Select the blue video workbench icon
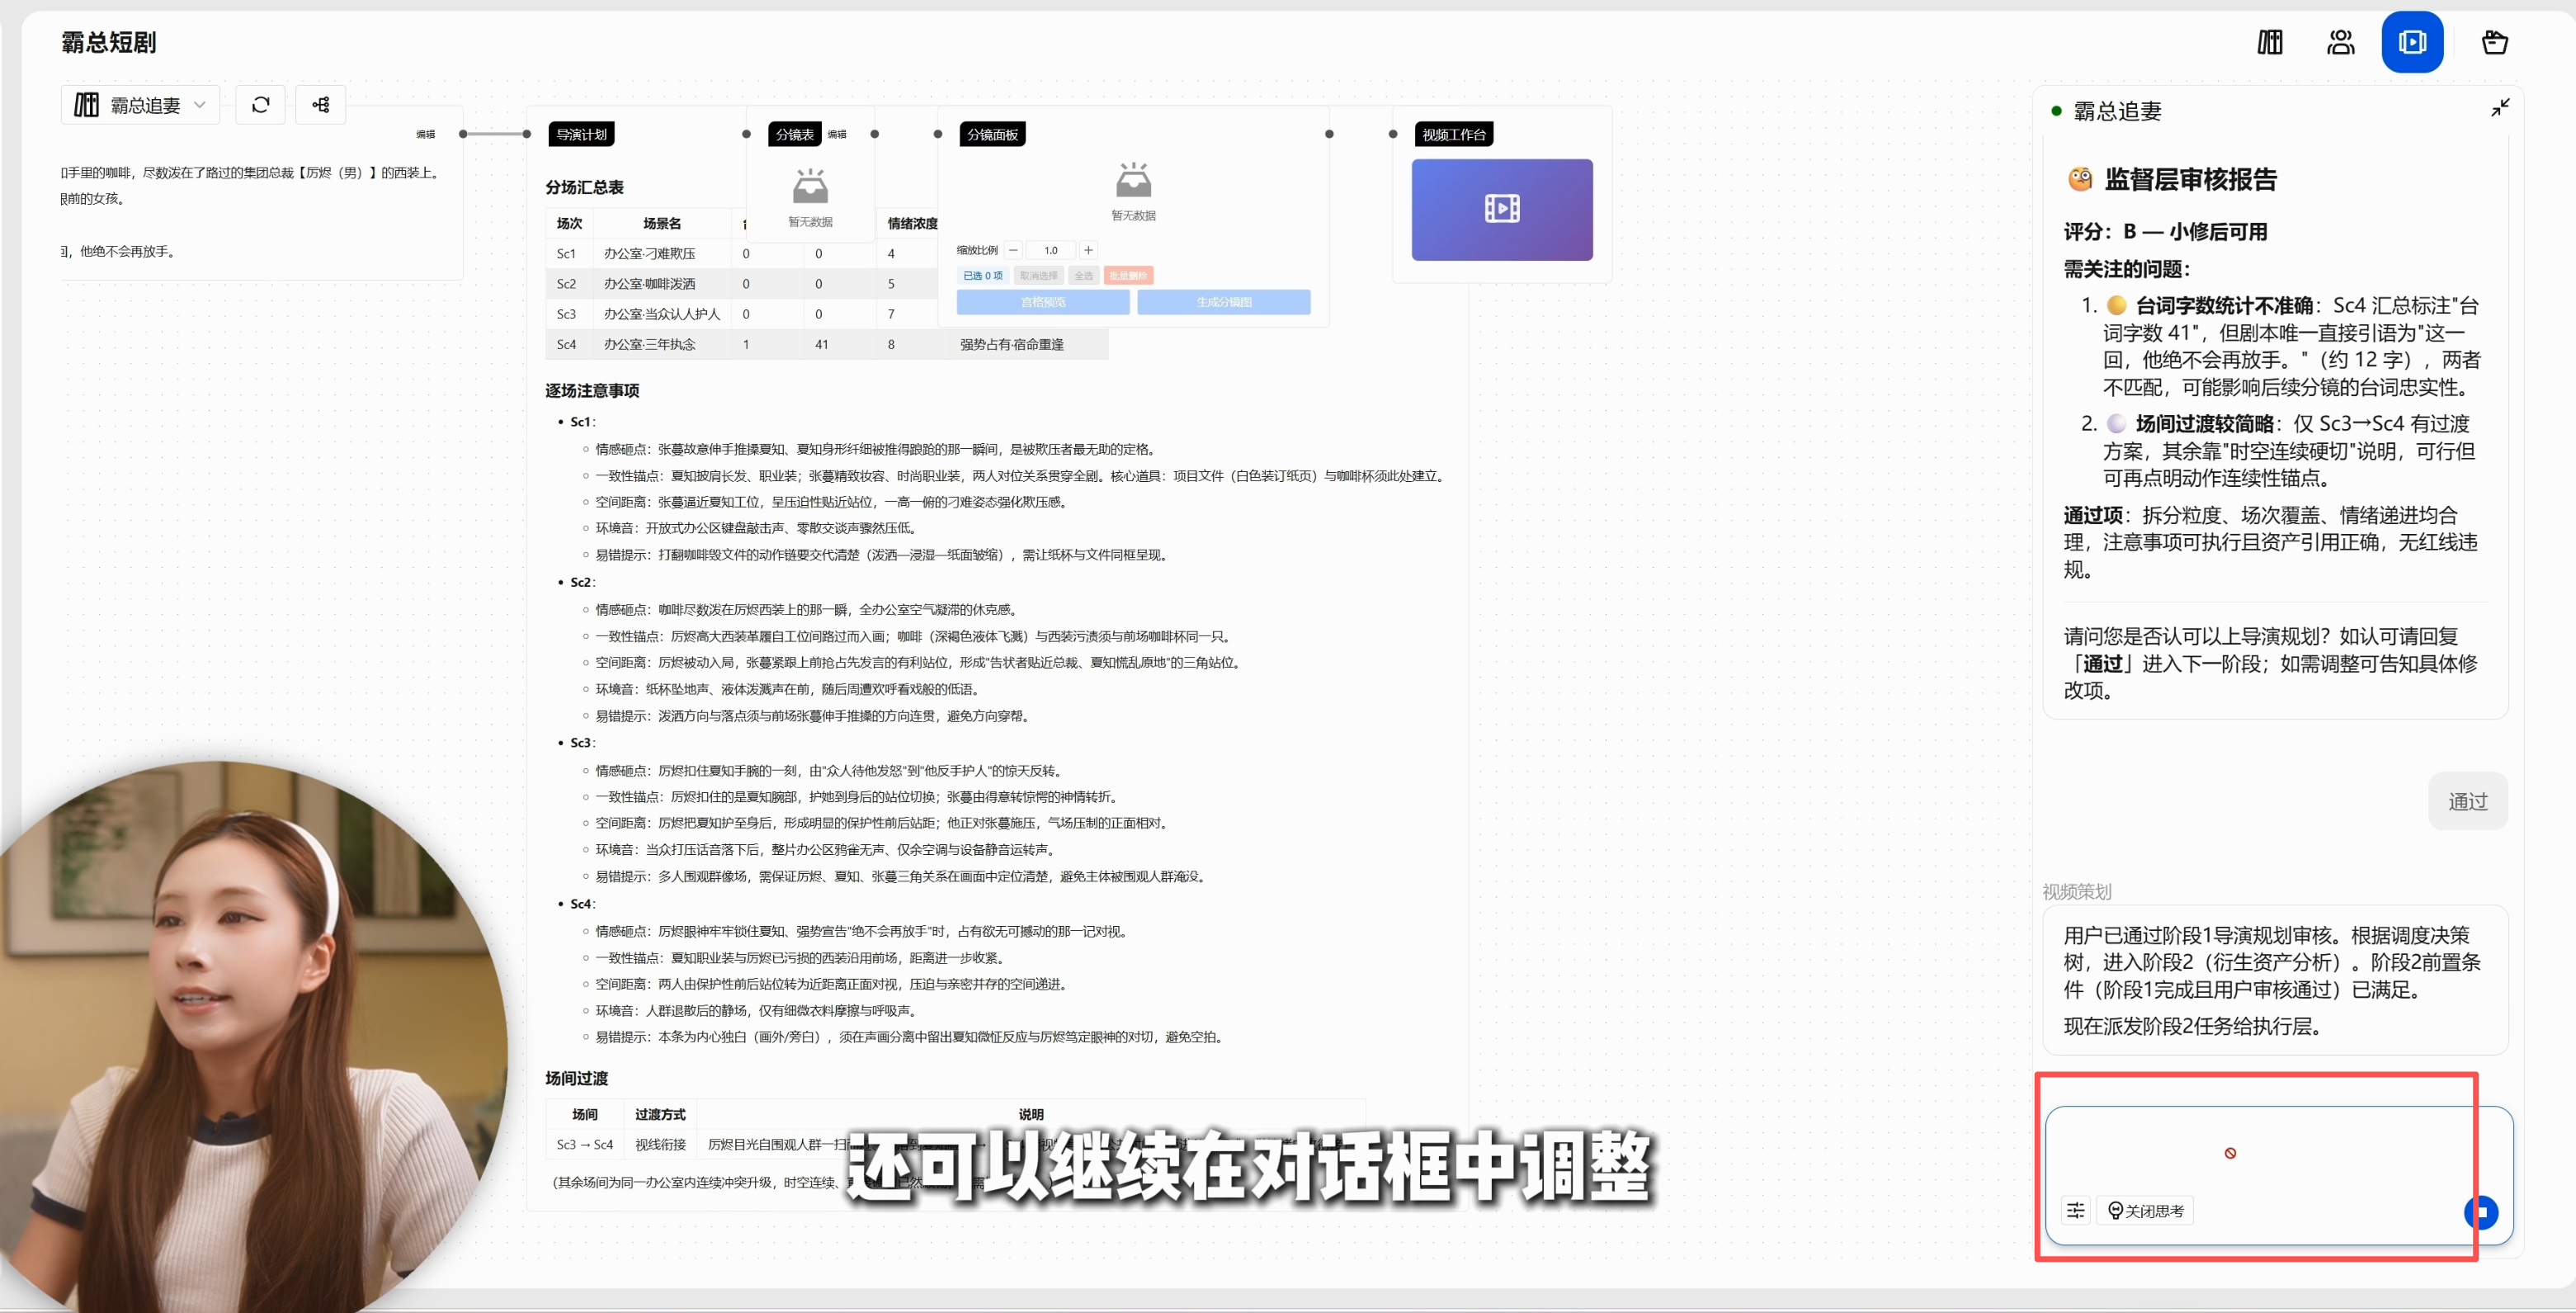 click(2412, 42)
